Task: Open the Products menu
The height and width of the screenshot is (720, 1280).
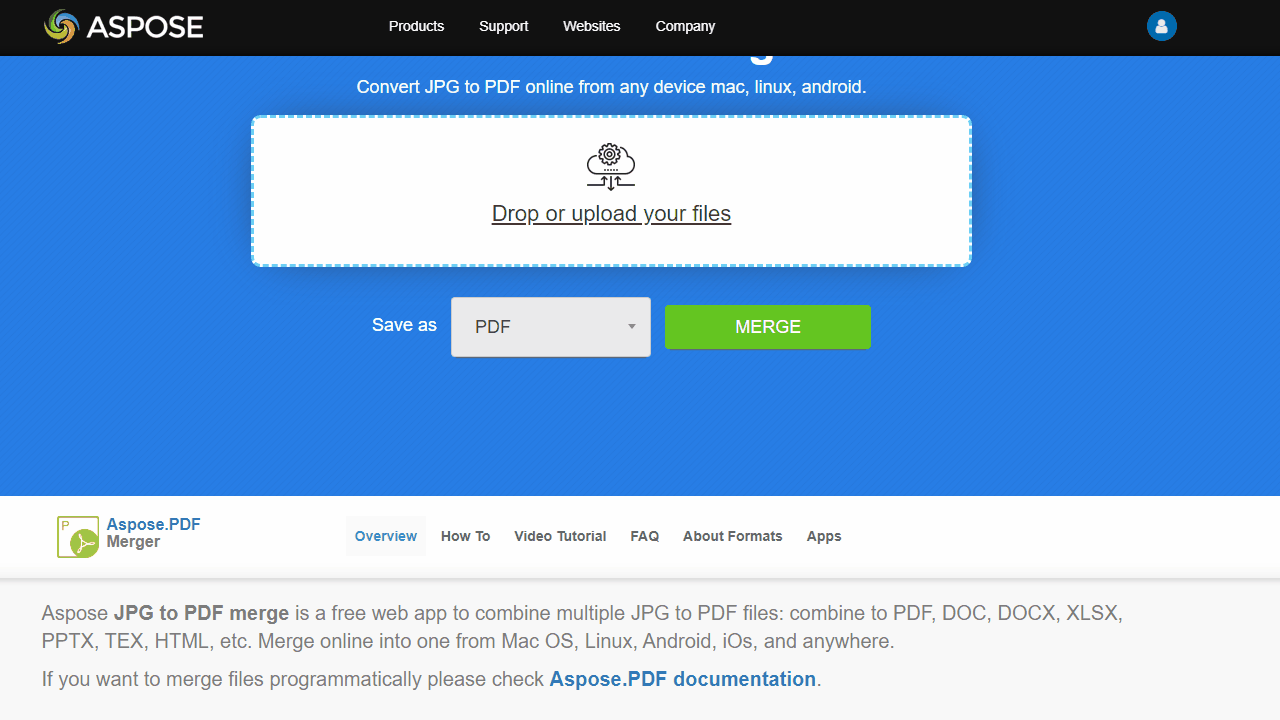Action: coord(416,26)
